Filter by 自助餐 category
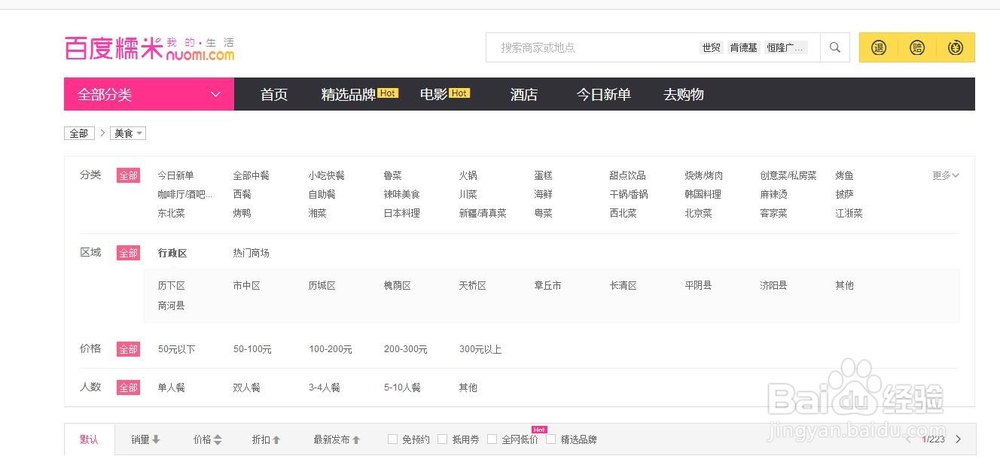 [x=322, y=194]
